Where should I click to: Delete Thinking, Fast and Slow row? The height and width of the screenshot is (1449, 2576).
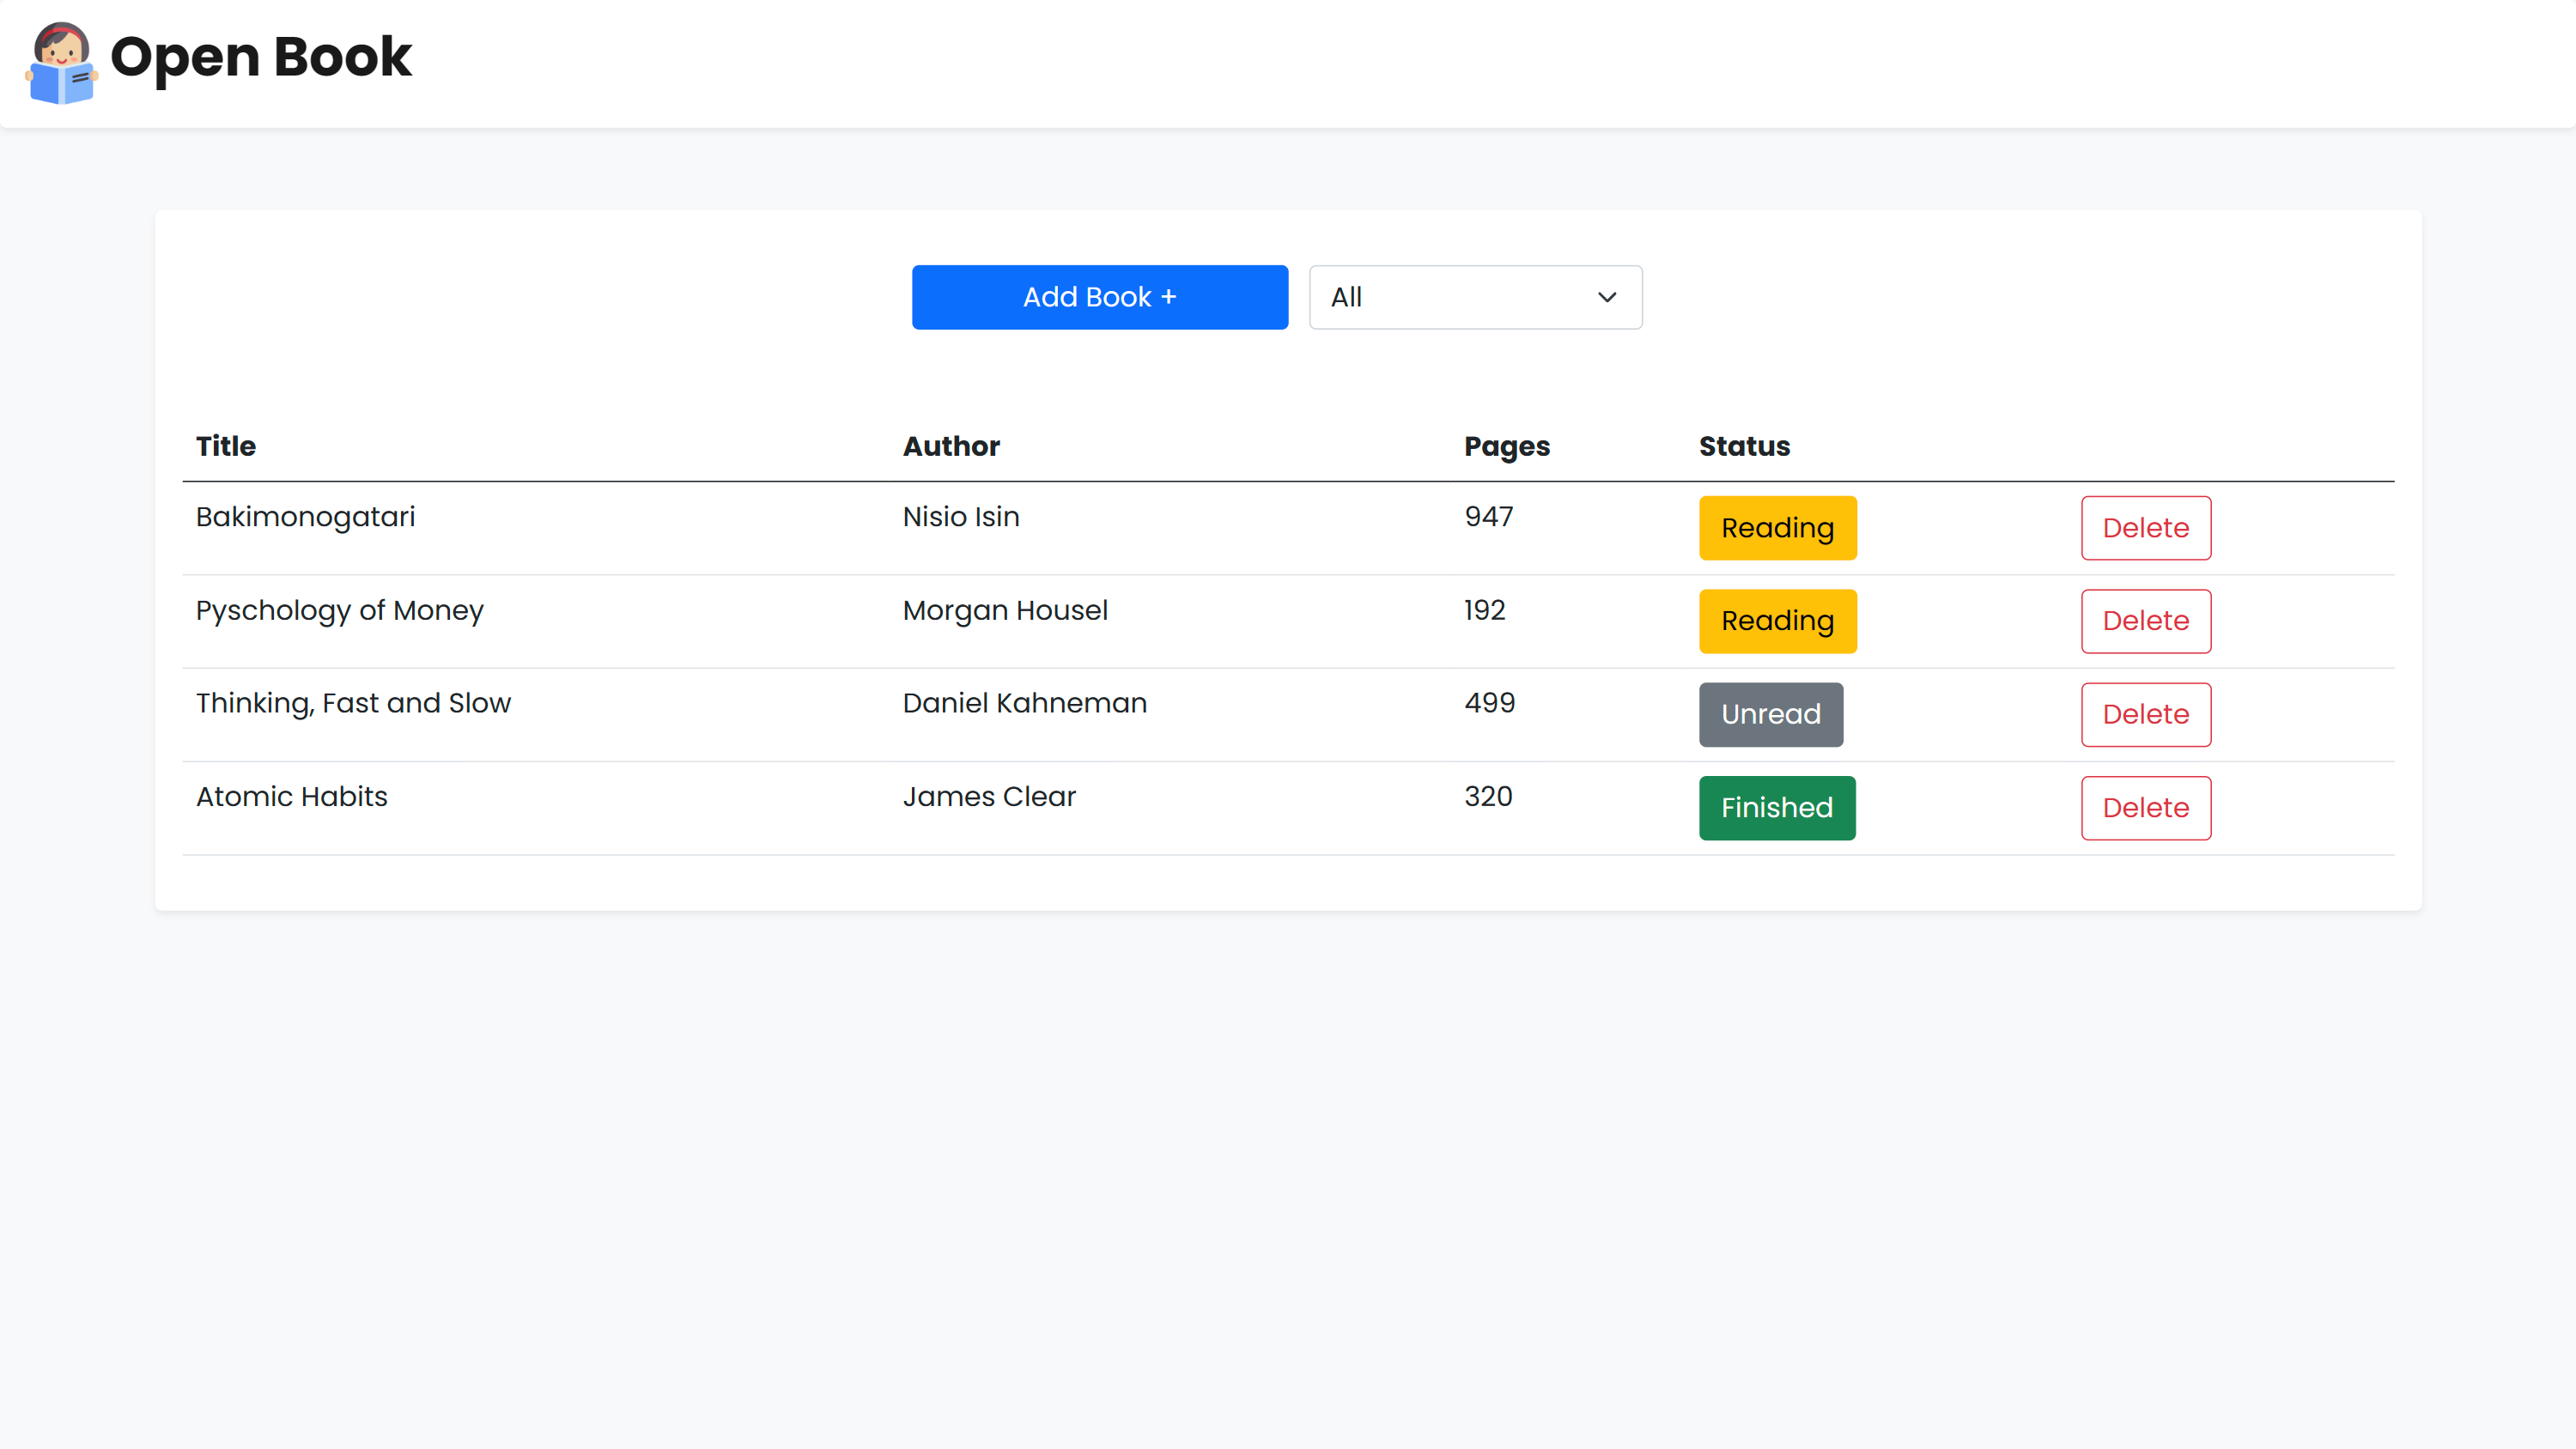[2146, 714]
